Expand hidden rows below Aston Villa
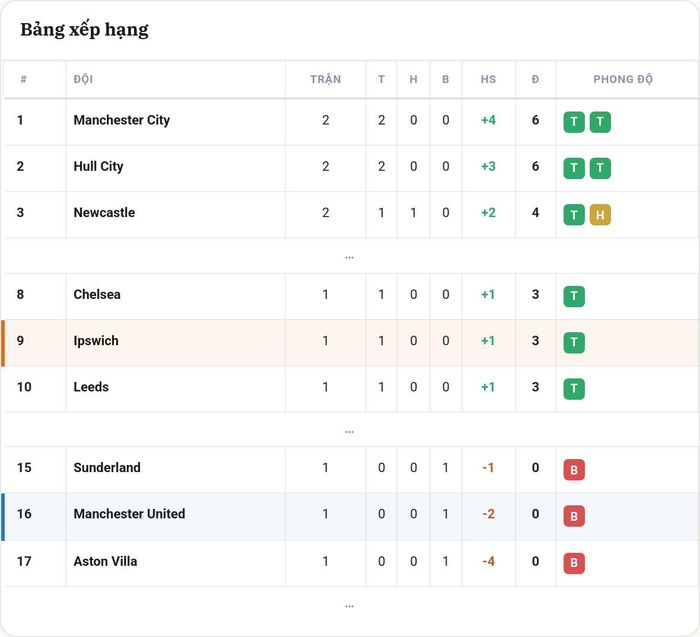700x637 pixels. click(x=350, y=606)
